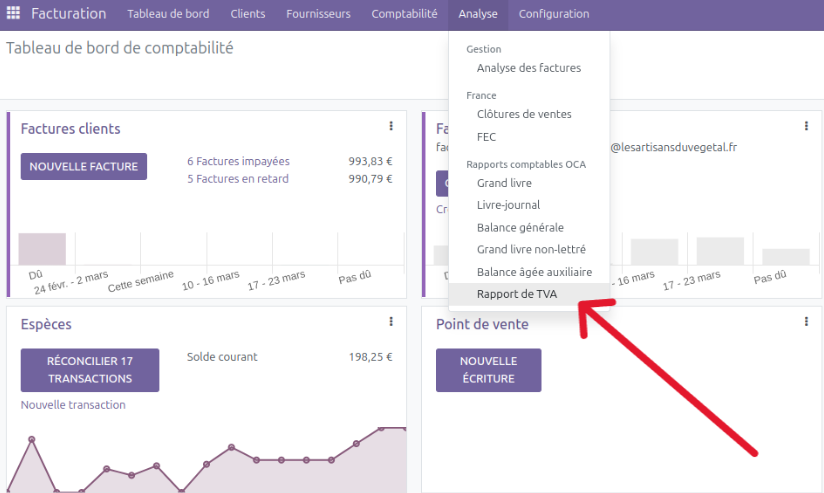
Task: Collapse the Analyse menu
Action: (478, 14)
